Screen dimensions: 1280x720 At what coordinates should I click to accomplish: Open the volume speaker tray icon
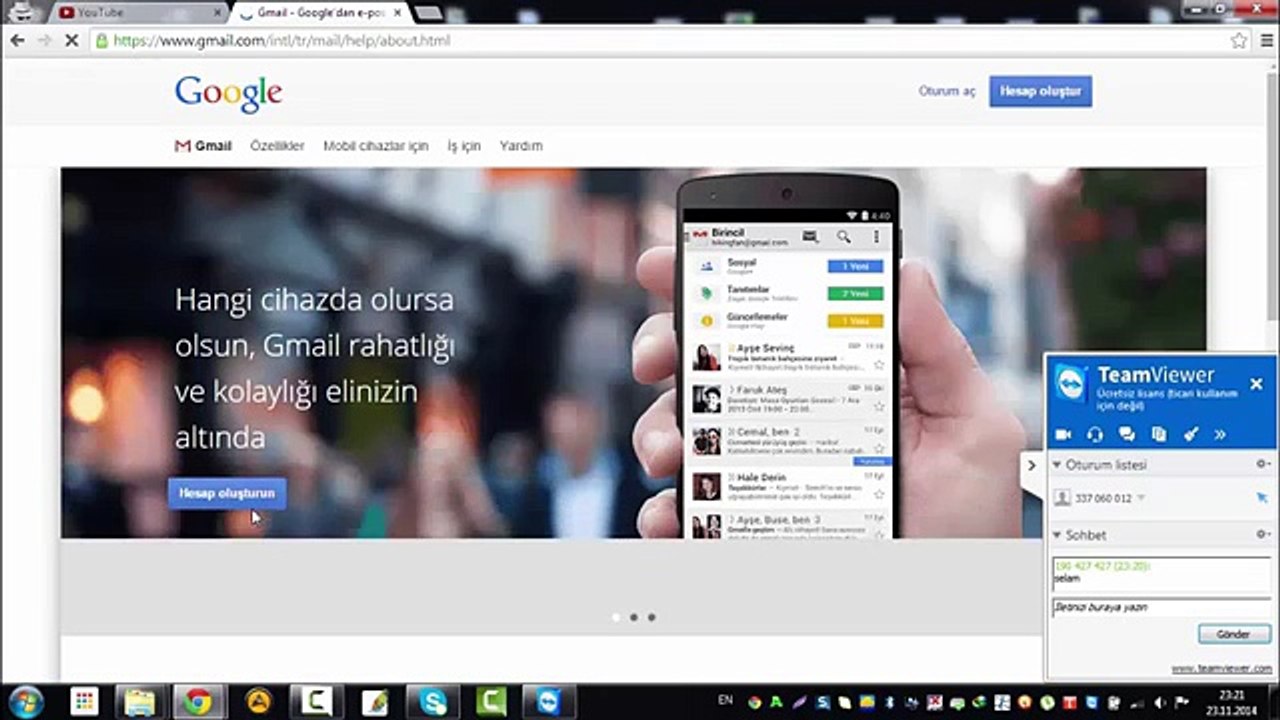tap(1162, 702)
